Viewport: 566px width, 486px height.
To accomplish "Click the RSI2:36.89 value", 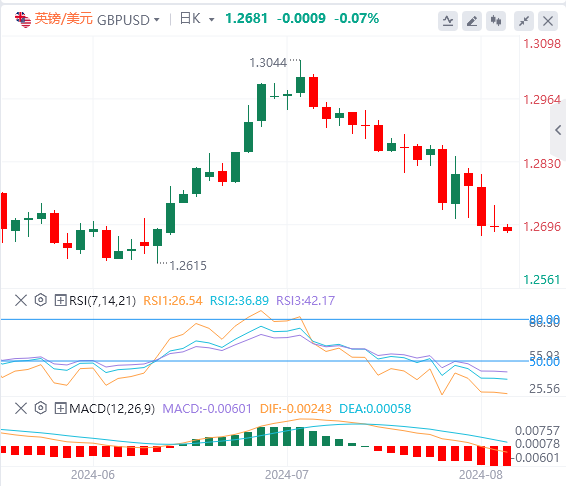I will [239, 300].
